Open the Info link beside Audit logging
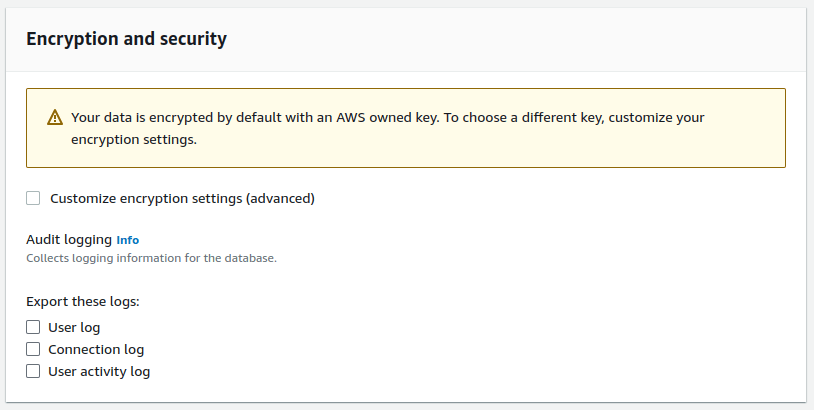 128,240
